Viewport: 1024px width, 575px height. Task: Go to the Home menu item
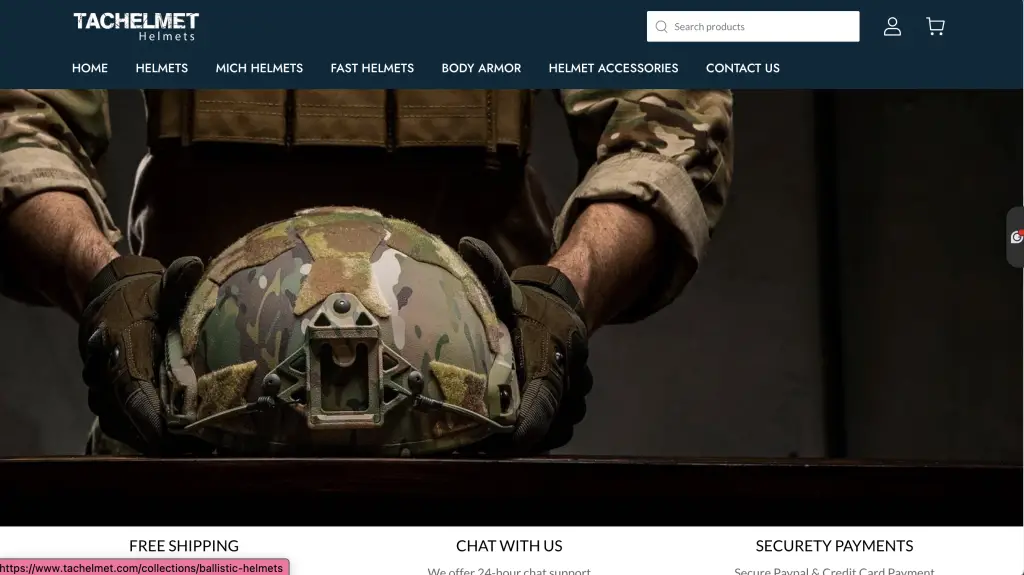(x=90, y=68)
